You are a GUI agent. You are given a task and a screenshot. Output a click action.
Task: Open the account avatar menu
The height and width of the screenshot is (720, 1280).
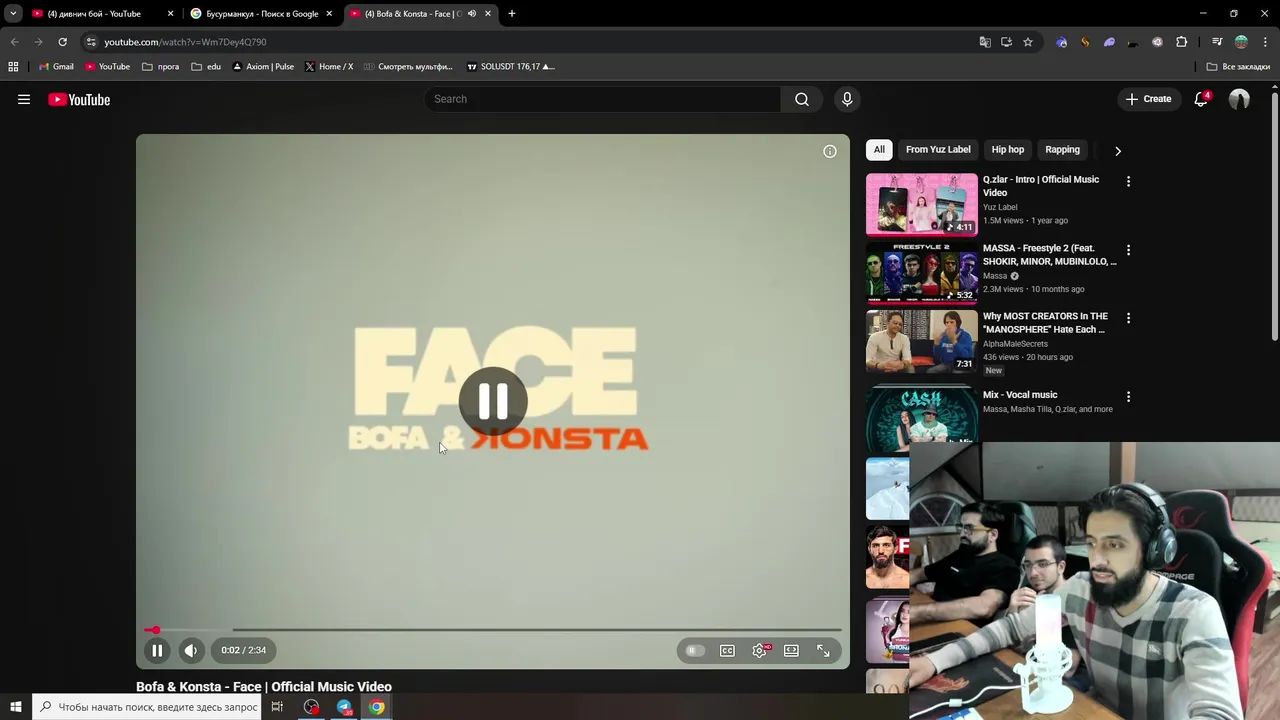click(1239, 99)
